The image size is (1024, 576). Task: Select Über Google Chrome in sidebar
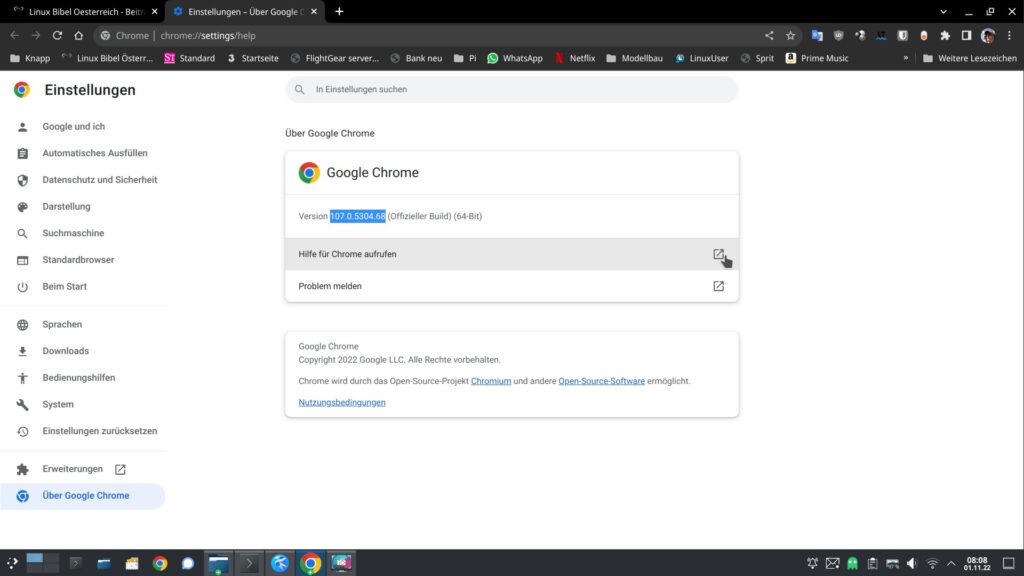point(83,496)
